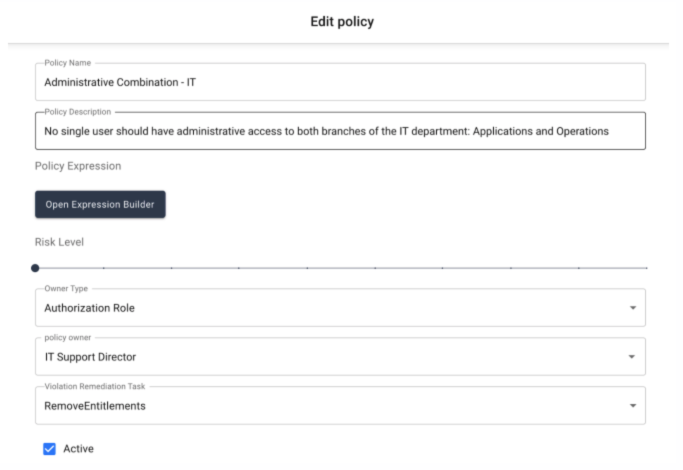683x470 pixels.
Task: Click the Risk Level slider handle
Action: tap(35, 268)
